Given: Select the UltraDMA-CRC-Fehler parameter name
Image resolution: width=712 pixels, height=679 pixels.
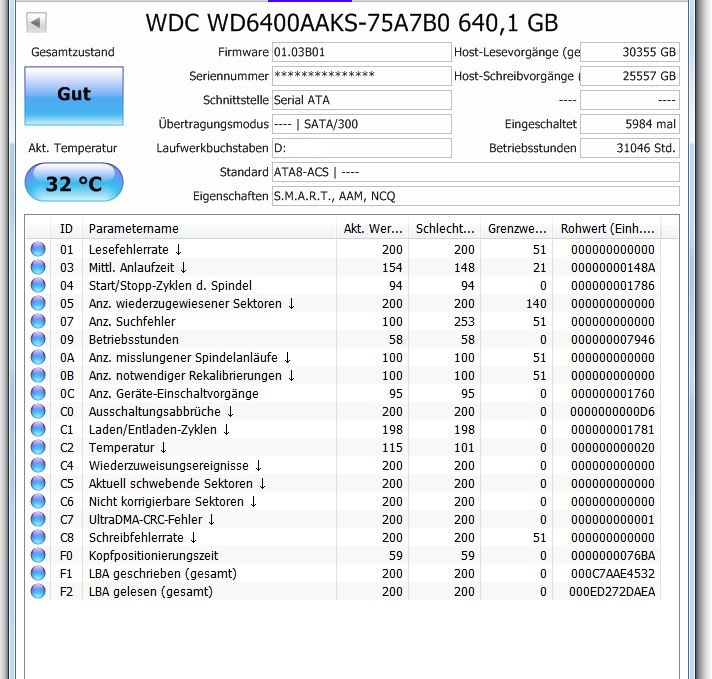Looking at the screenshot, I should click(x=152, y=520).
